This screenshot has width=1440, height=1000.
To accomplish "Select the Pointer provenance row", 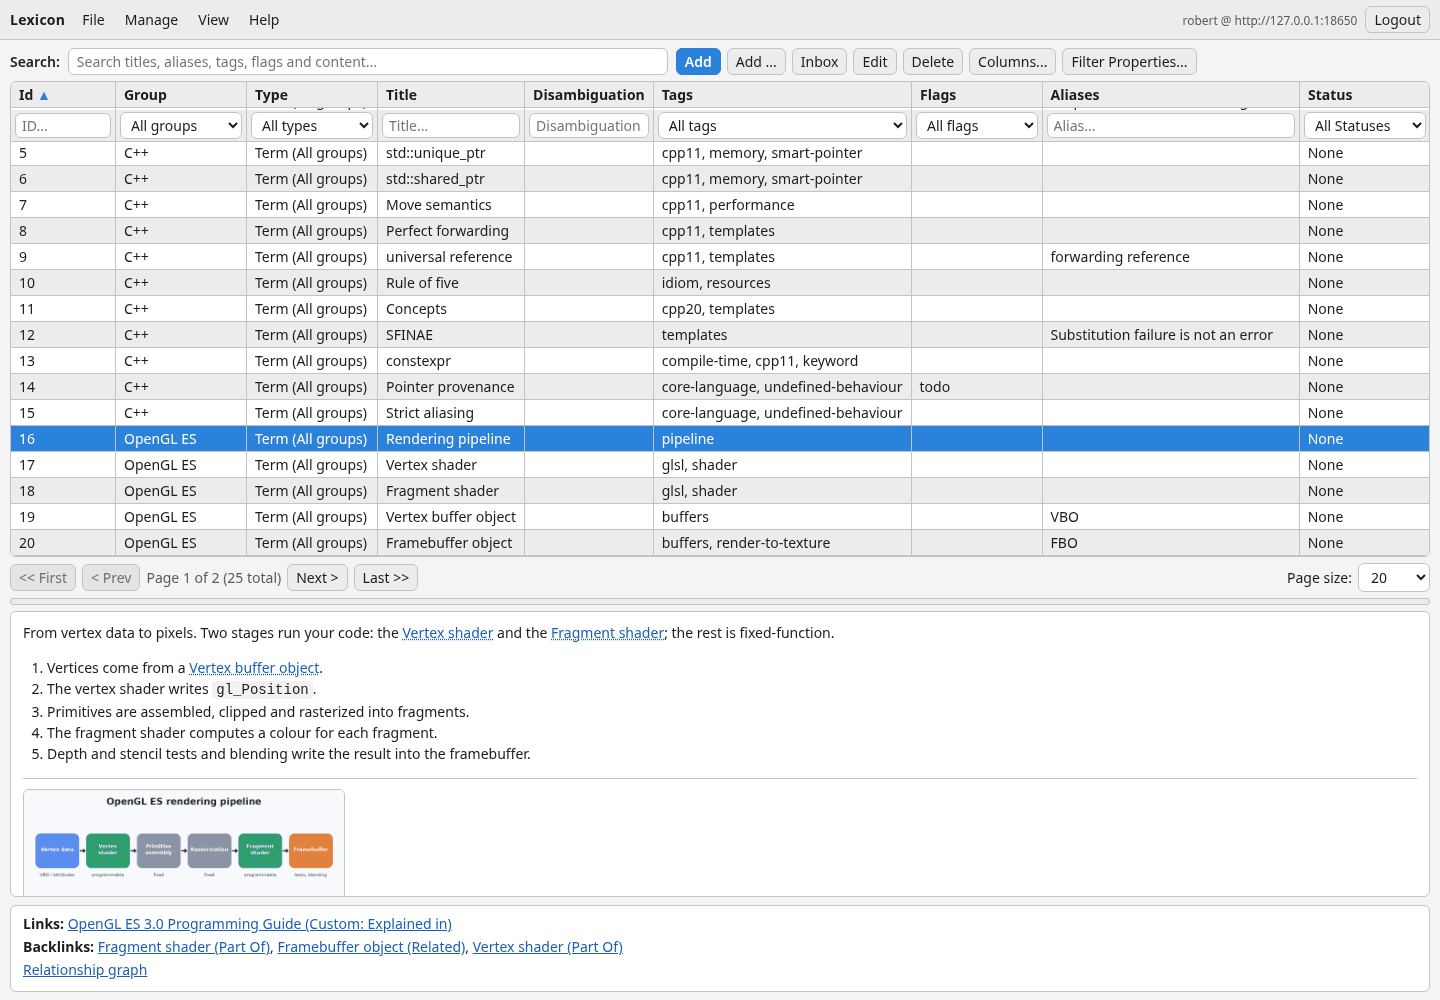I will (720, 387).
